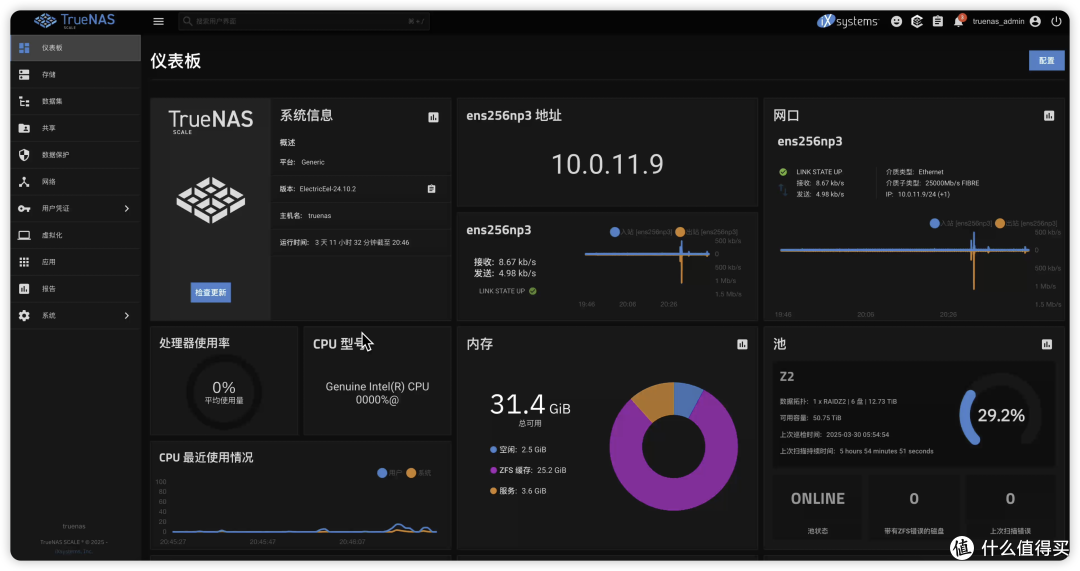Open the feedback smiley icon in top bar
The width and height of the screenshot is (1080, 571).
click(896, 21)
